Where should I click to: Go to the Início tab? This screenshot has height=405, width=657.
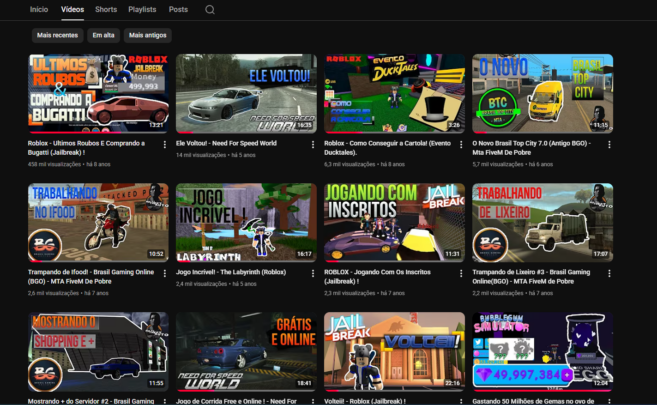point(39,9)
